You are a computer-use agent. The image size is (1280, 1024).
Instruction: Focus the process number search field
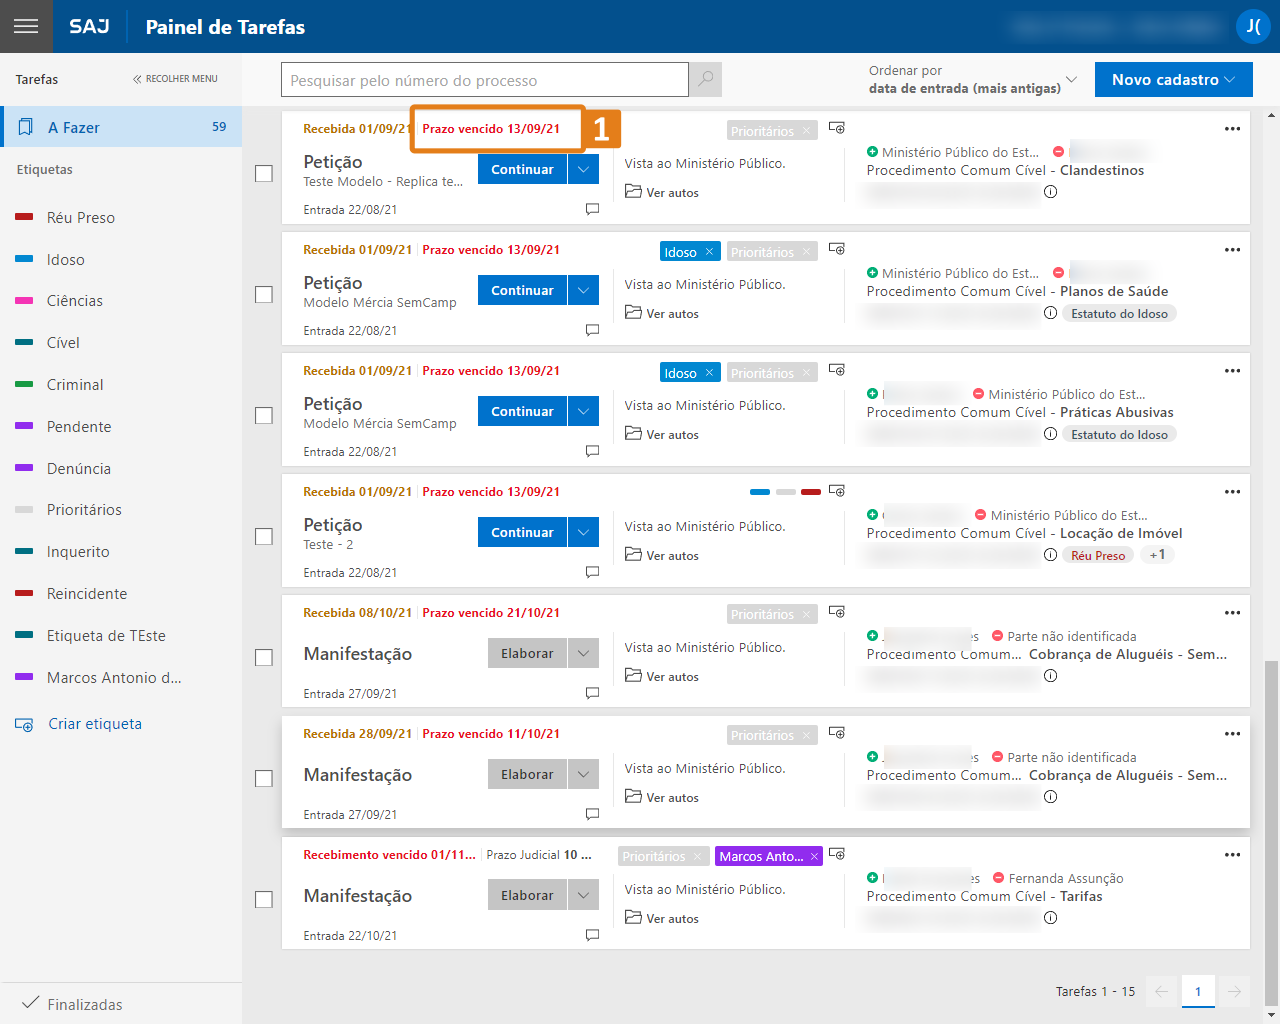(x=485, y=80)
